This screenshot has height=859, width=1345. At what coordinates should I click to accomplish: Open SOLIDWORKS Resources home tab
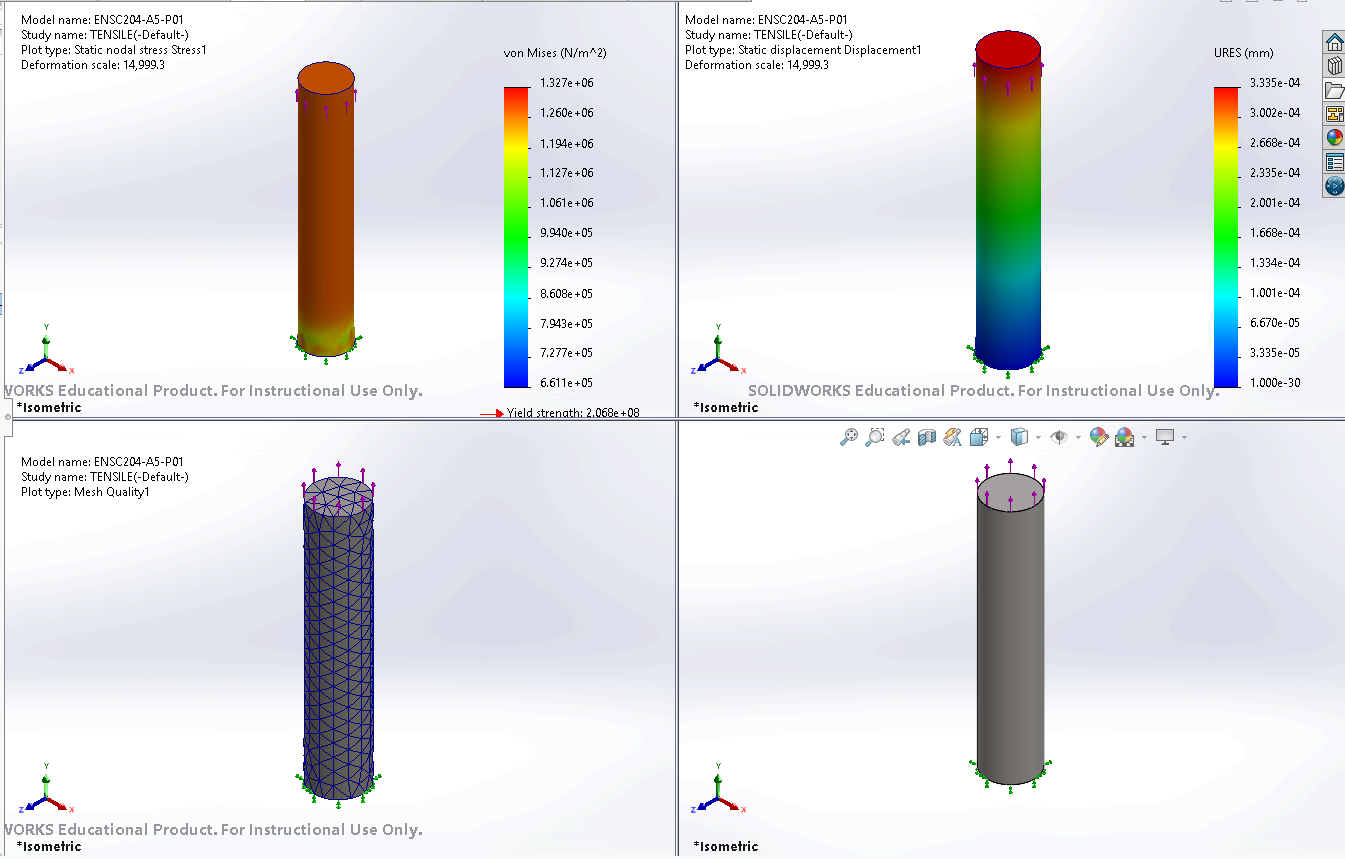(1334, 42)
